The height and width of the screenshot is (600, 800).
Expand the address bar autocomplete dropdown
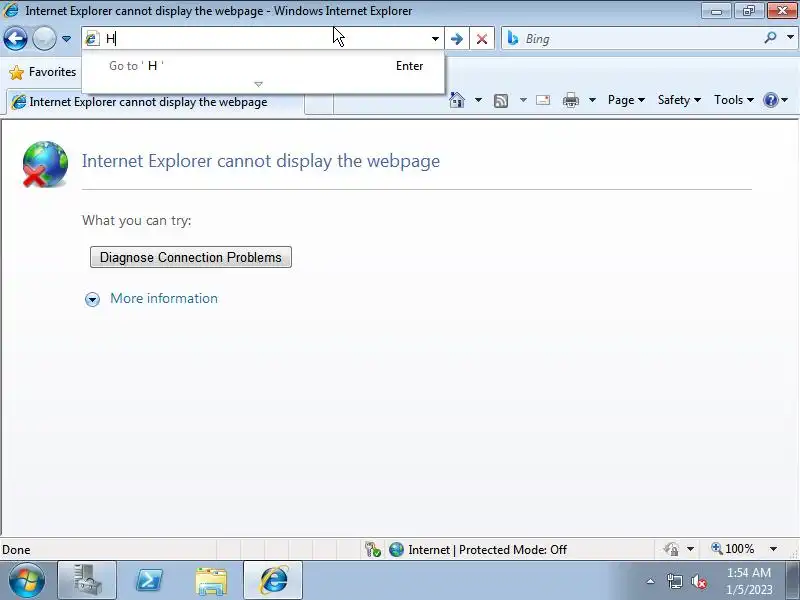(x=435, y=39)
